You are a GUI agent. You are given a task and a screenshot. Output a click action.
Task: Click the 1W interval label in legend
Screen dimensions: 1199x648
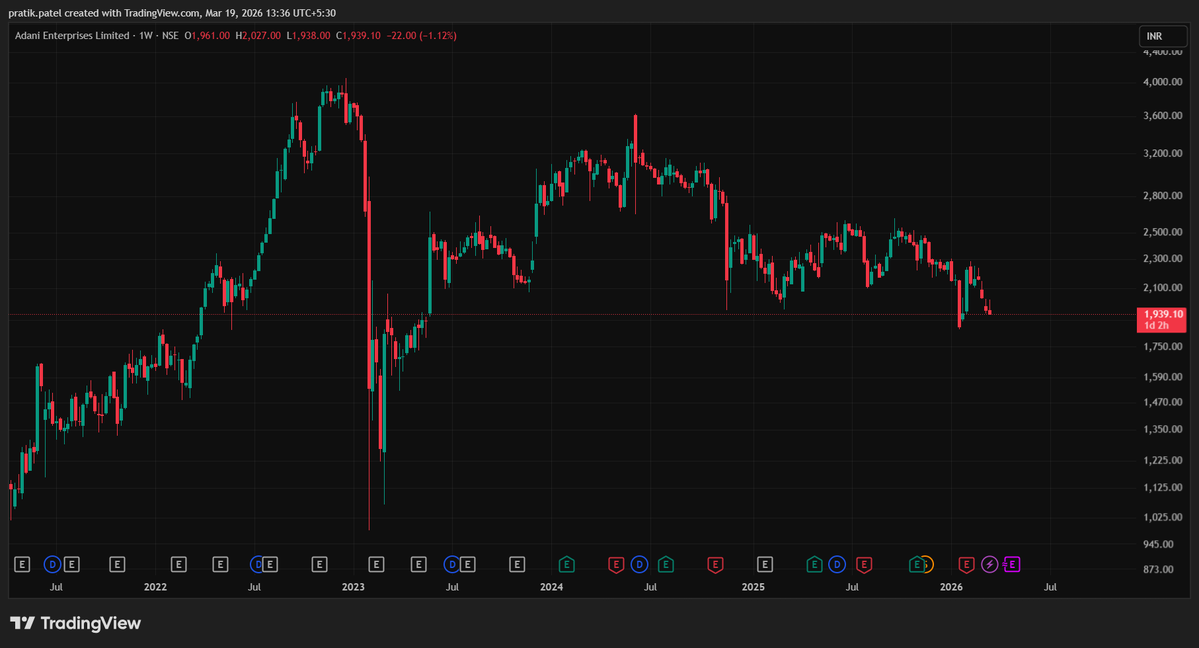point(145,35)
